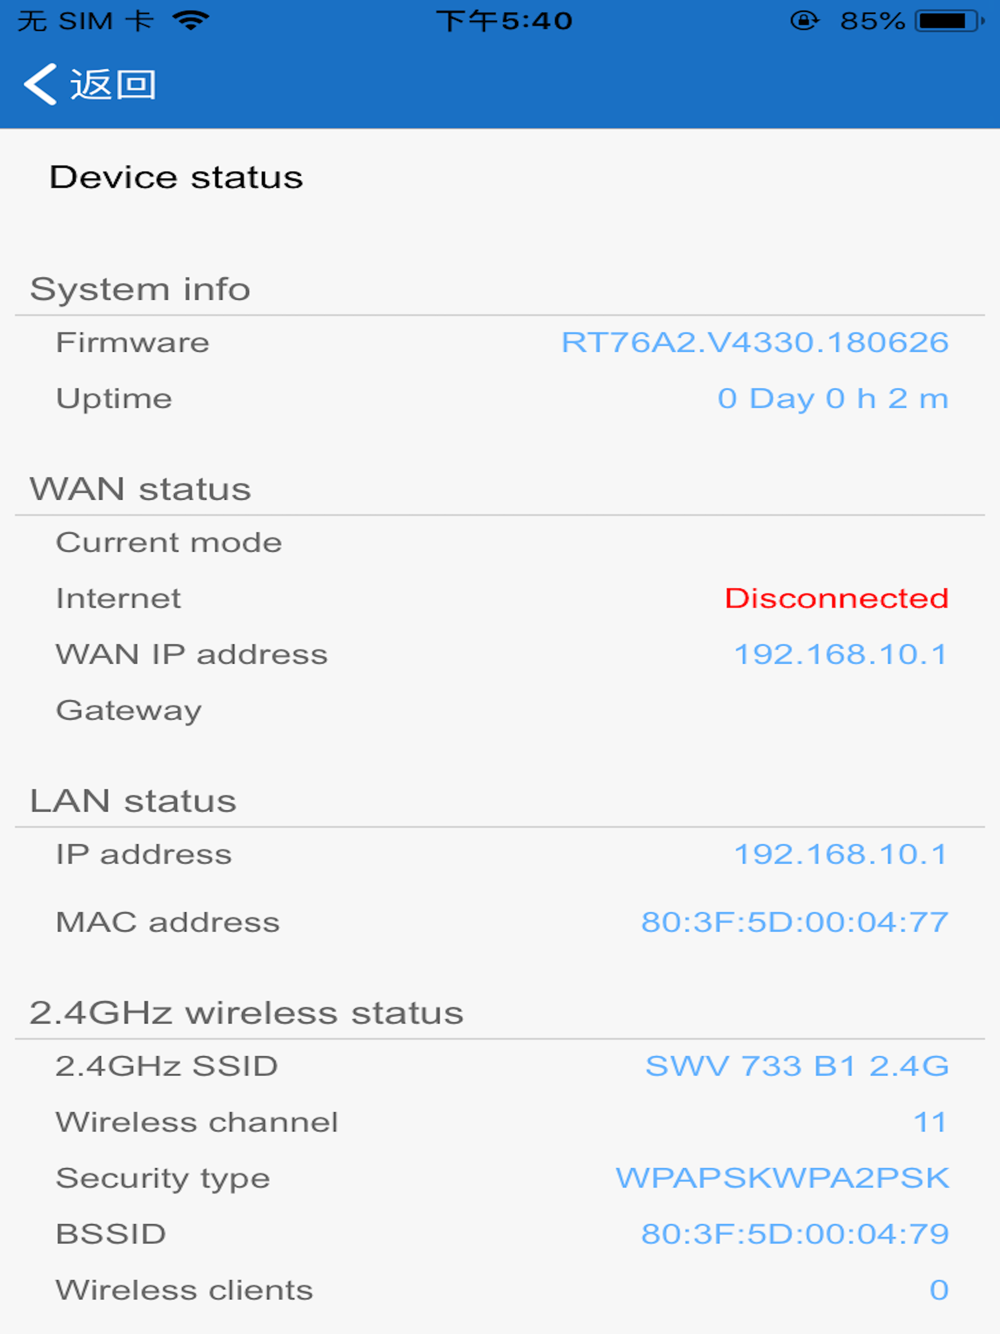
Task: Tap the wireless clients count 0
Action: 938,1290
